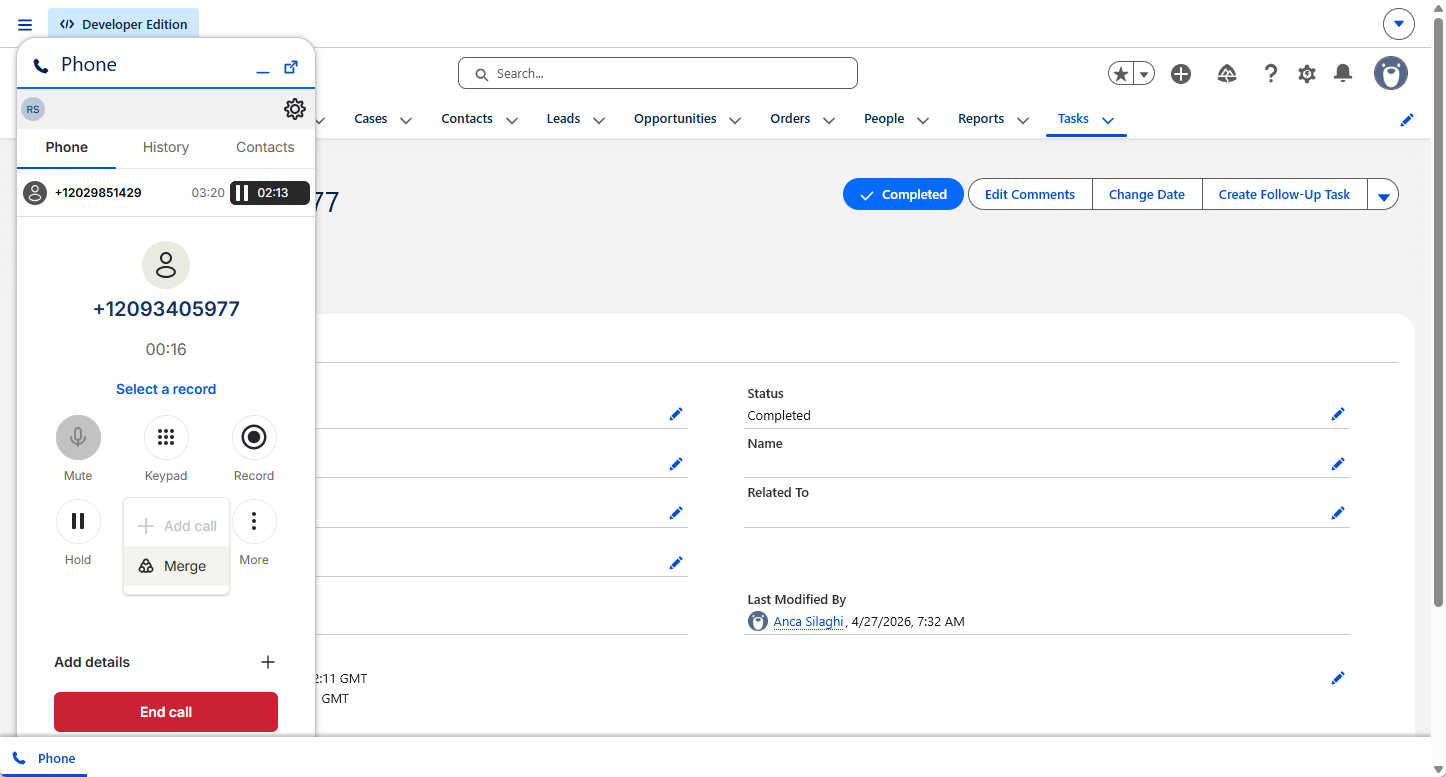Click the active number +12093405977
The width and height of the screenshot is (1446, 777).
pyautogui.click(x=166, y=309)
